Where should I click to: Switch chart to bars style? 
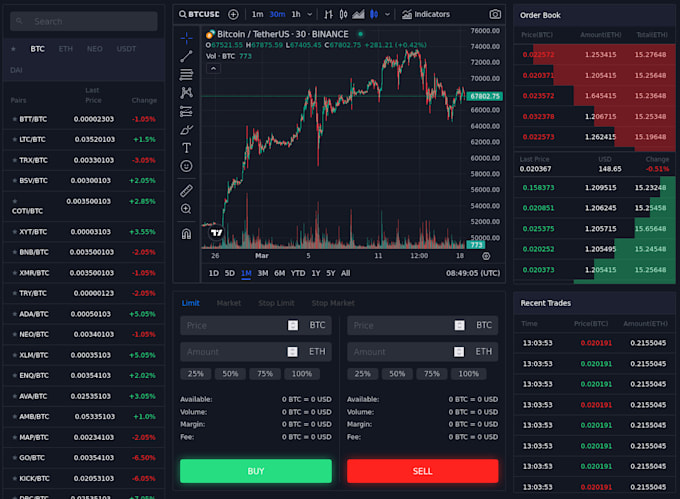coord(328,14)
